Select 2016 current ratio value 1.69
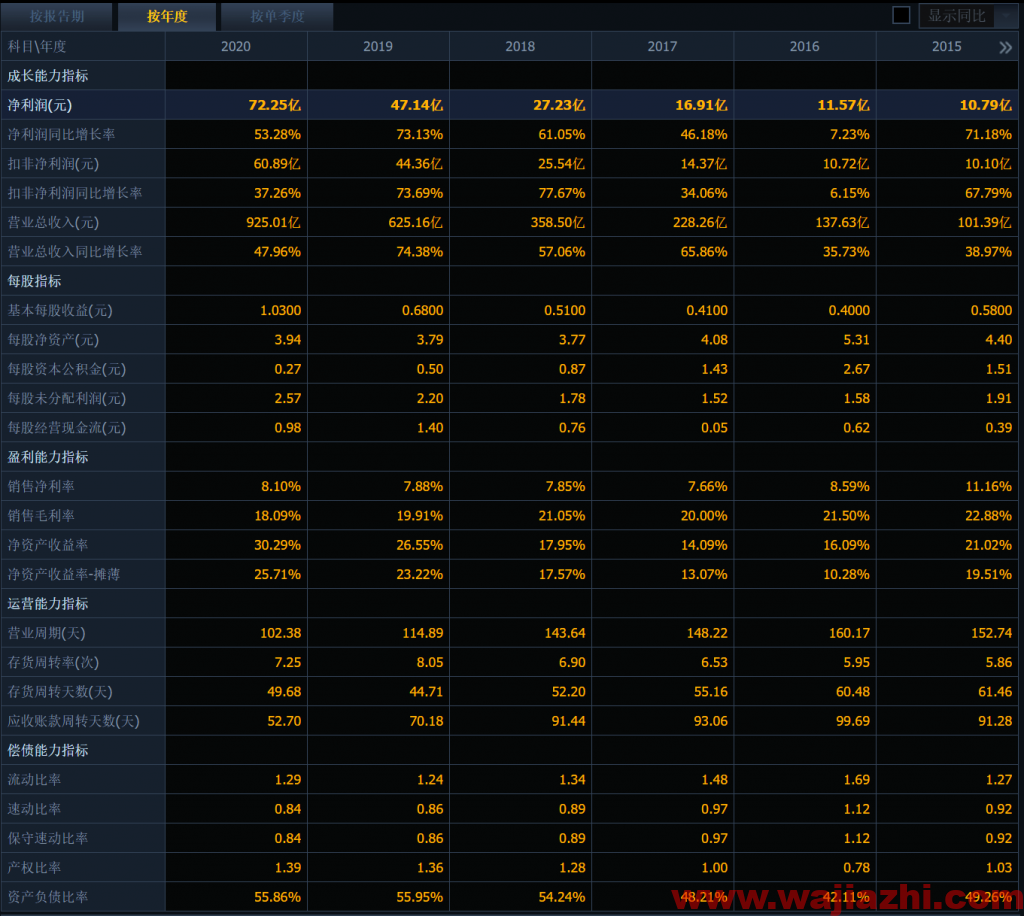Screen dimensions: 1024x916 pos(856,780)
